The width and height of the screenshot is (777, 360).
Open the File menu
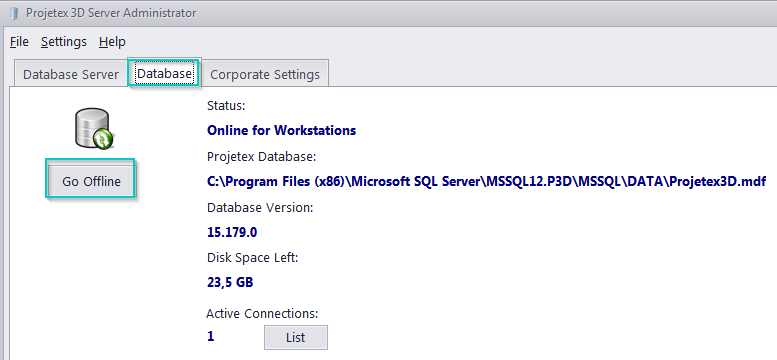click(x=19, y=42)
